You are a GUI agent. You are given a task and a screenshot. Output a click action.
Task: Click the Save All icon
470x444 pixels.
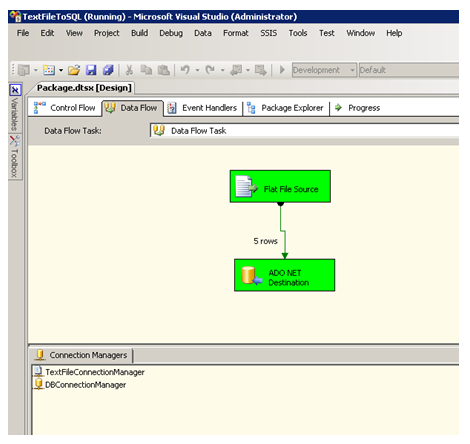pyautogui.click(x=108, y=70)
